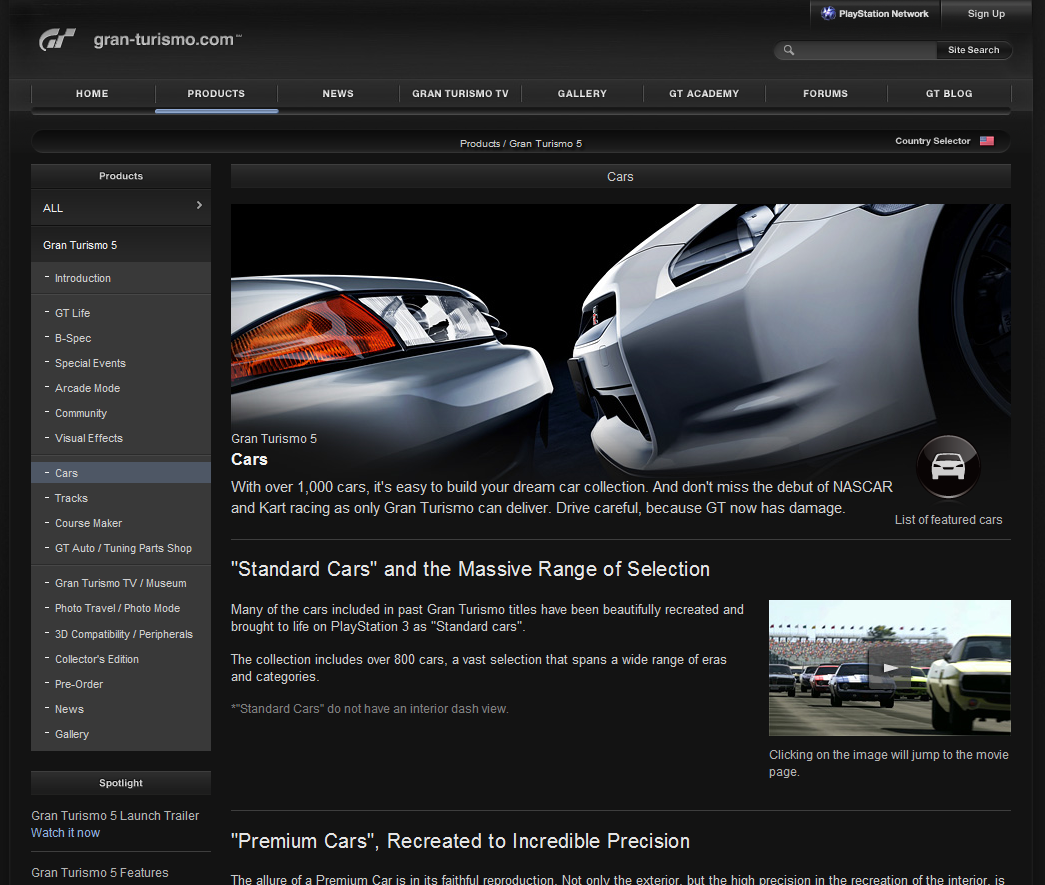
Task: Click the Products breadcrumb link
Action: [x=479, y=143]
